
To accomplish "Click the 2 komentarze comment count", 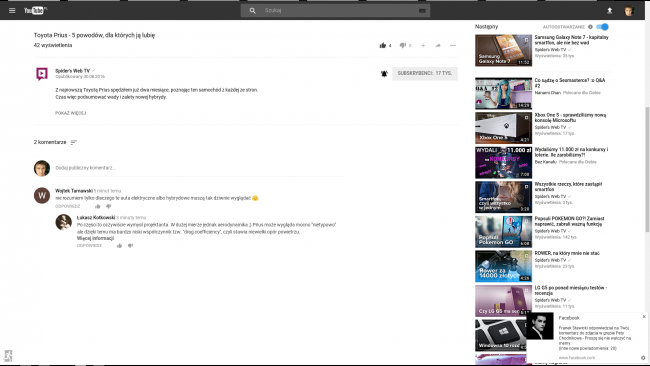I will [50, 142].
